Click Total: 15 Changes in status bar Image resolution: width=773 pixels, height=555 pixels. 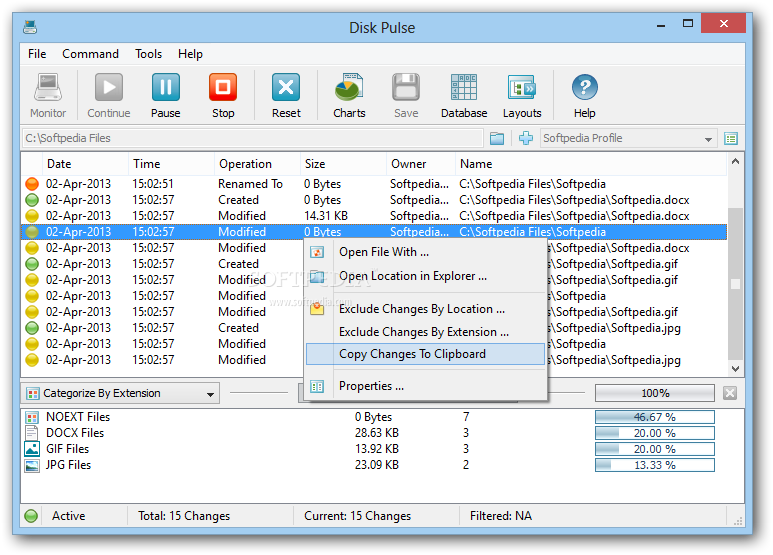pyautogui.click(x=184, y=516)
